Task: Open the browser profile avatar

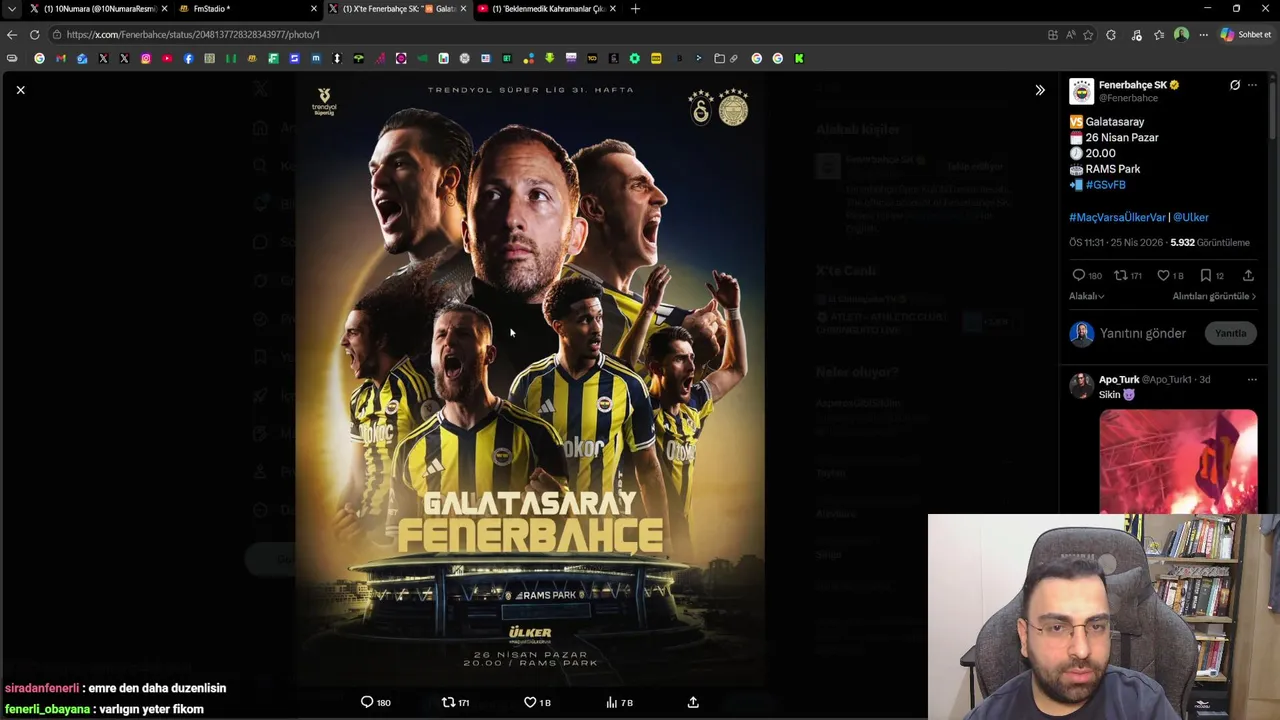Action: pyautogui.click(x=1181, y=34)
